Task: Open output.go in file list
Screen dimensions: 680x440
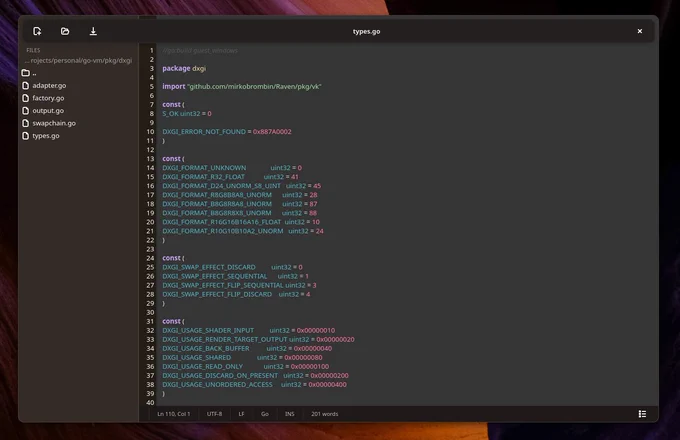Action: pos(48,111)
